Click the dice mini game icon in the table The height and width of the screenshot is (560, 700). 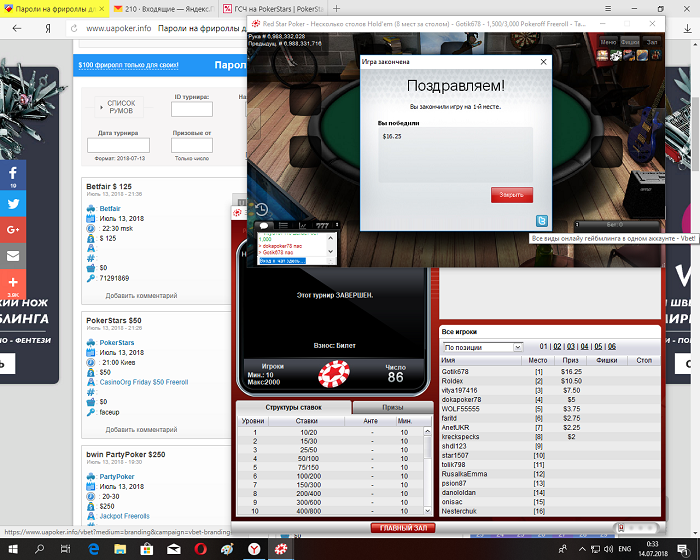pyautogui.click(x=616, y=55)
